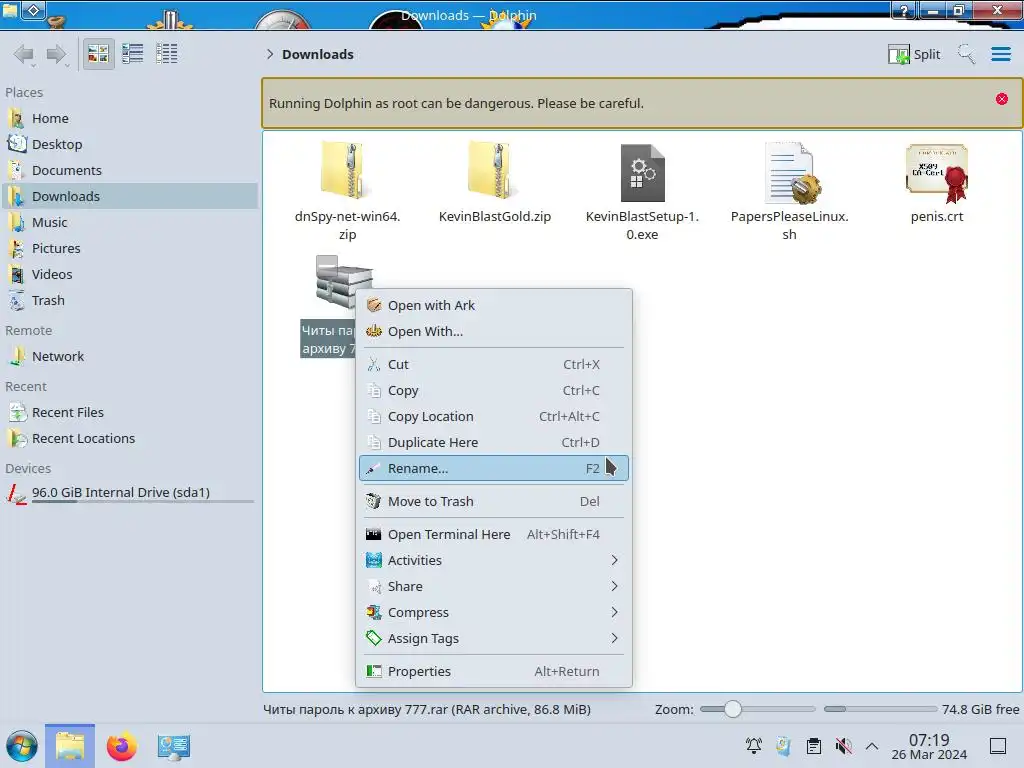
Task: Click the window help question-mark button
Action: click(x=904, y=10)
